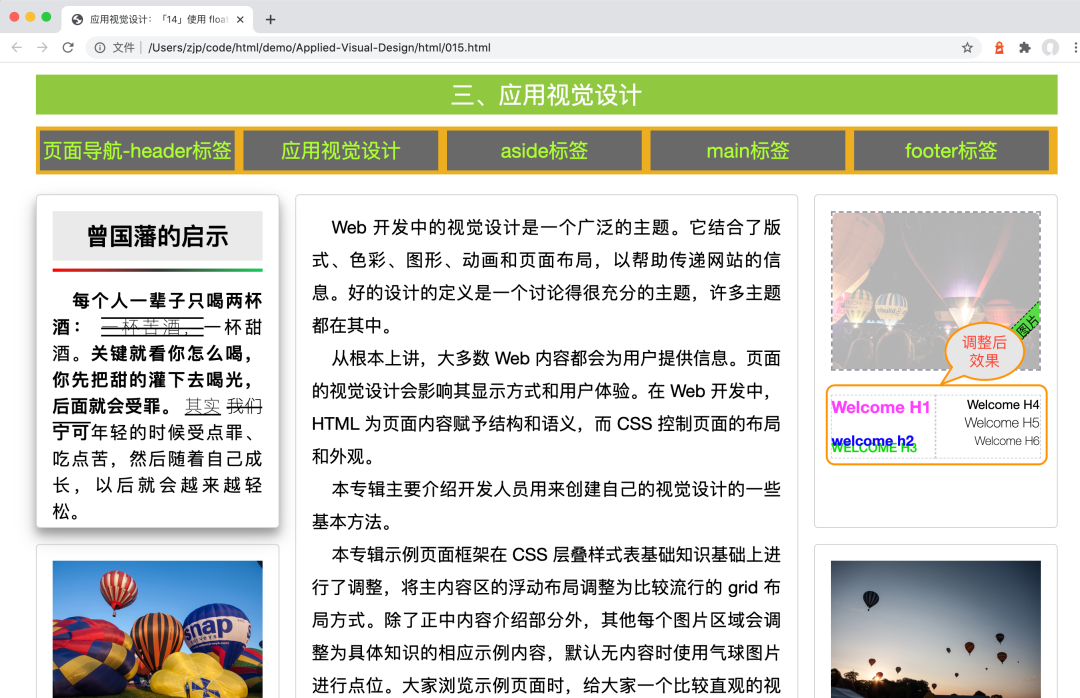1080x698 pixels.
Task: Click the Welcome H4 text
Action: (1003, 404)
